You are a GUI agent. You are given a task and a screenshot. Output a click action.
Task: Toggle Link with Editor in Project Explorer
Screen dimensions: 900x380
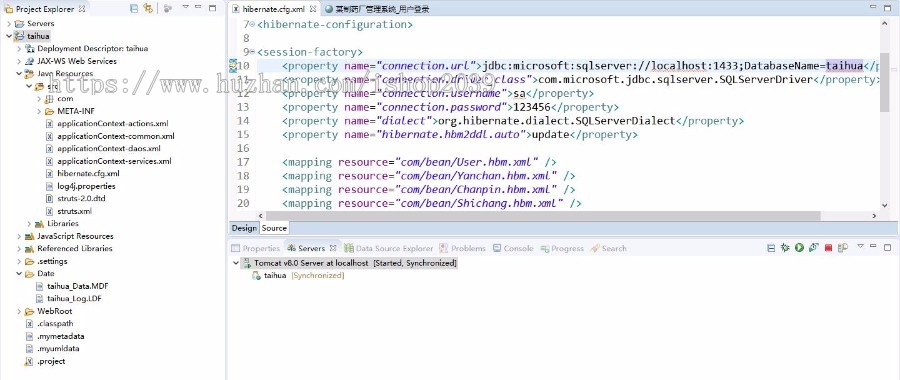[148, 9]
